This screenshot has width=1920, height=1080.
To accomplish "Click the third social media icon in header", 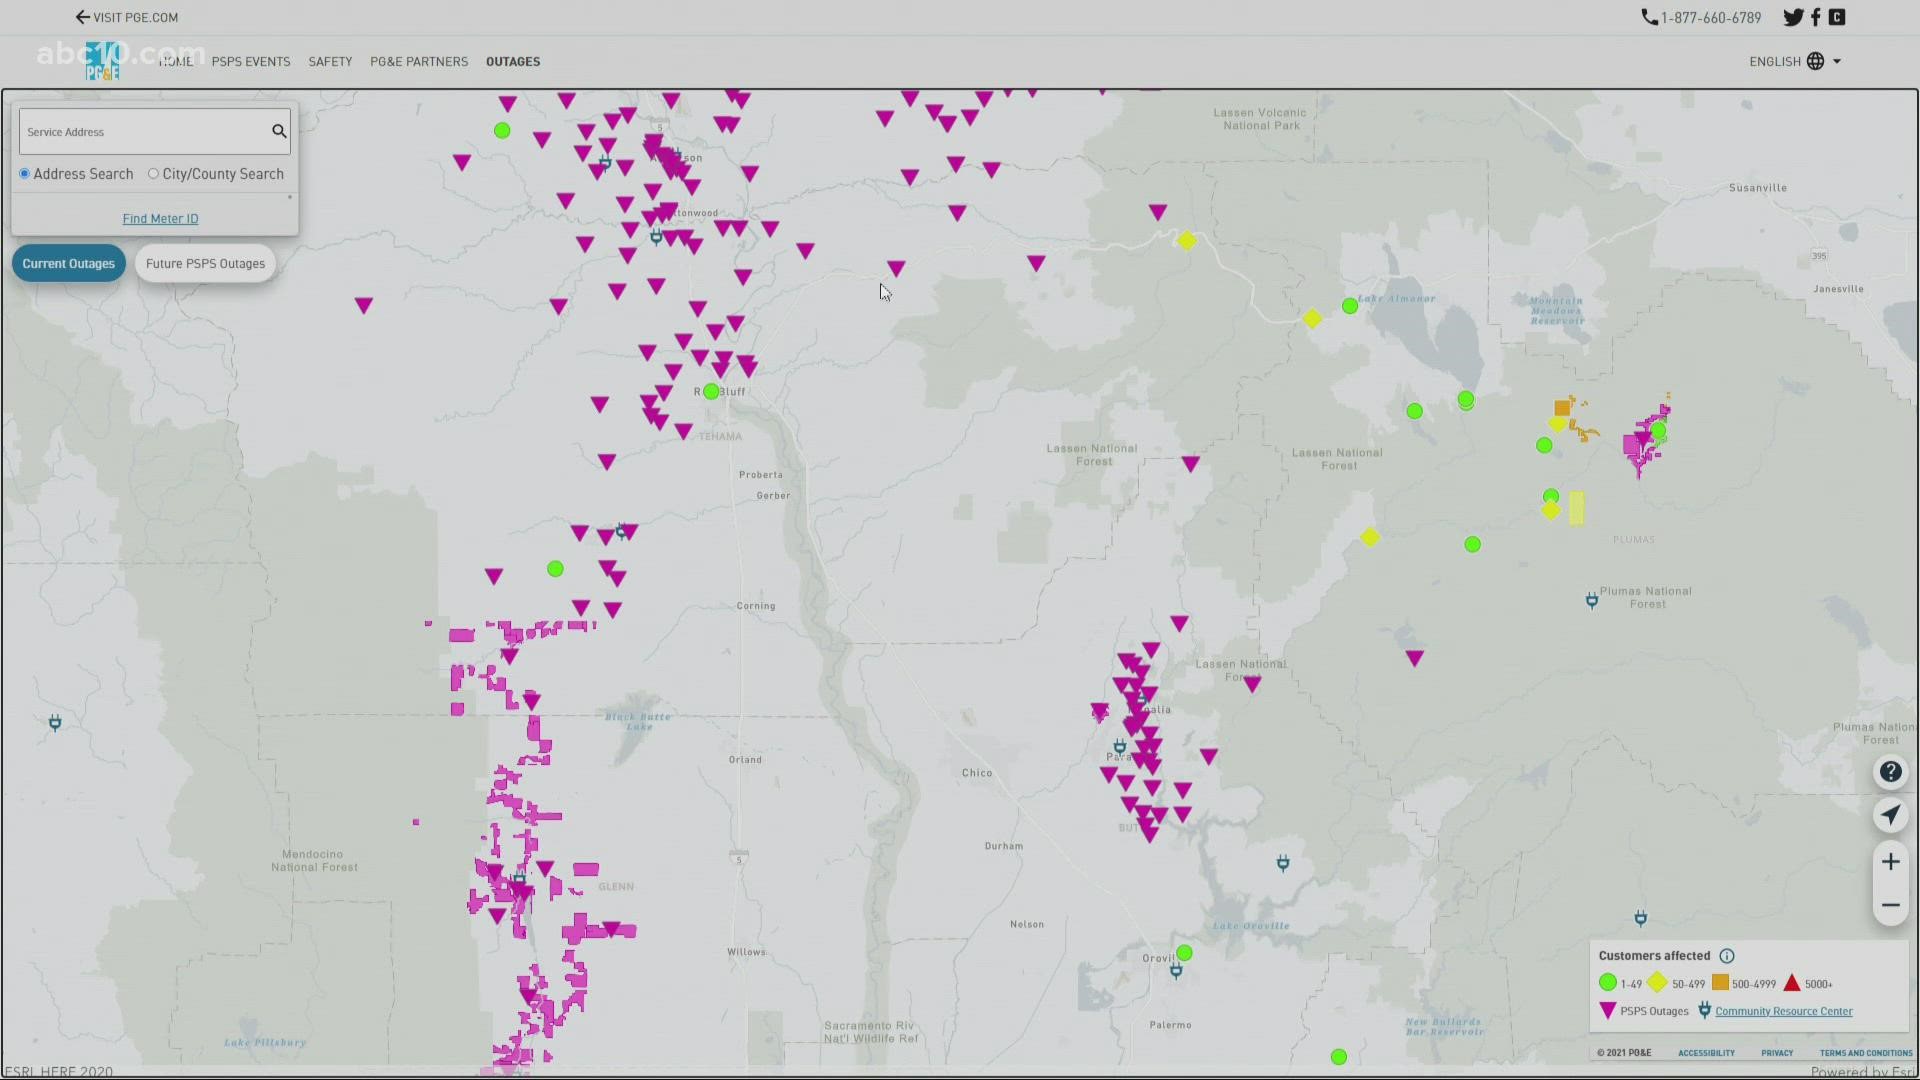I will (x=1837, y=17).
